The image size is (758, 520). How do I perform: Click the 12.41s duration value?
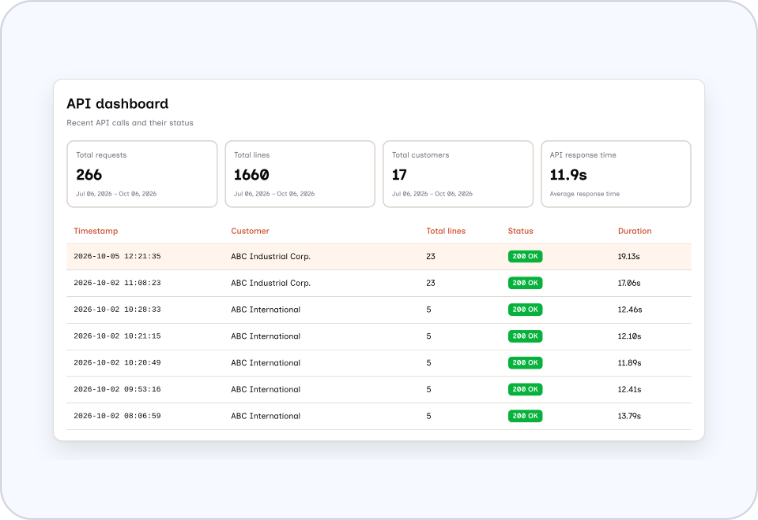(629, 389)
